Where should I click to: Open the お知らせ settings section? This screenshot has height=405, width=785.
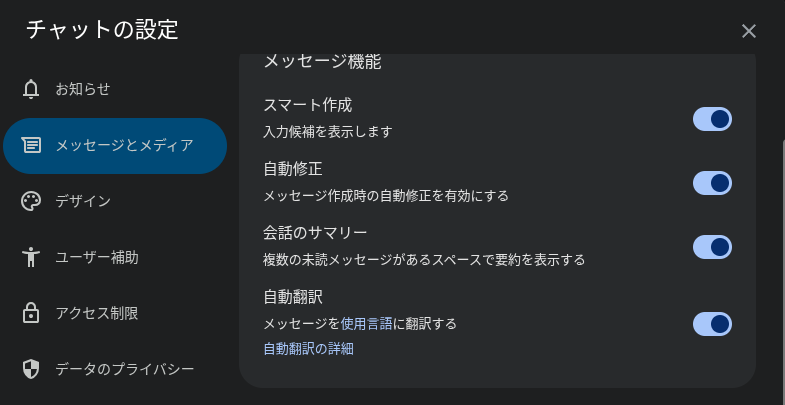coord(115,90)
